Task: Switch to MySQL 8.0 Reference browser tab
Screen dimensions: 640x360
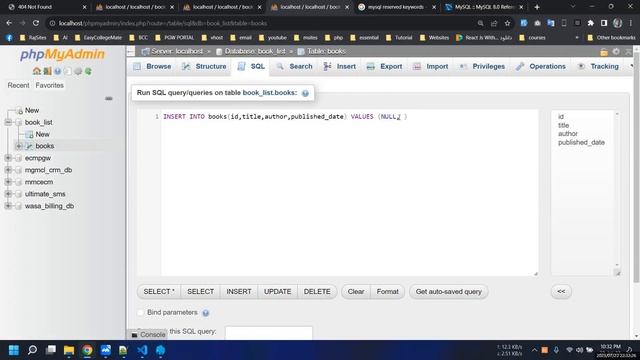Action: (x=484, y=7)
